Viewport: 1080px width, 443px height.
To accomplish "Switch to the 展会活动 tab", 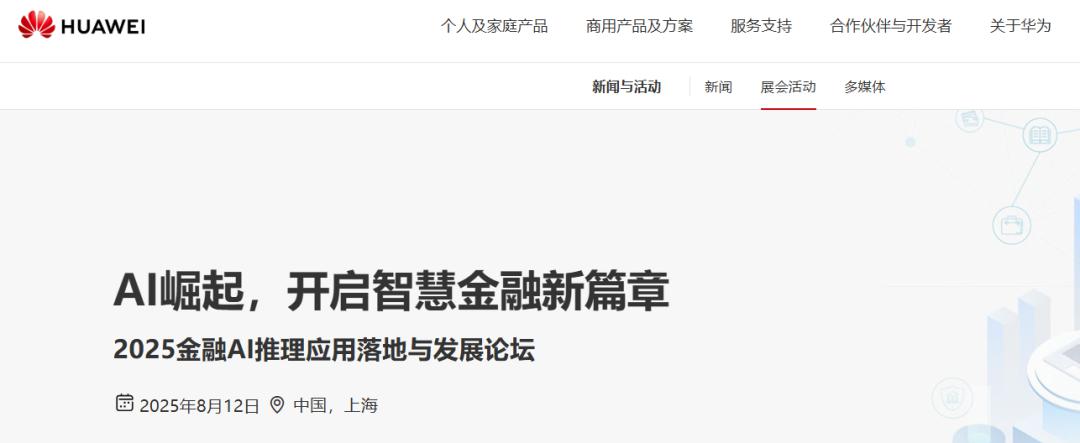I will tap(788, 87).
